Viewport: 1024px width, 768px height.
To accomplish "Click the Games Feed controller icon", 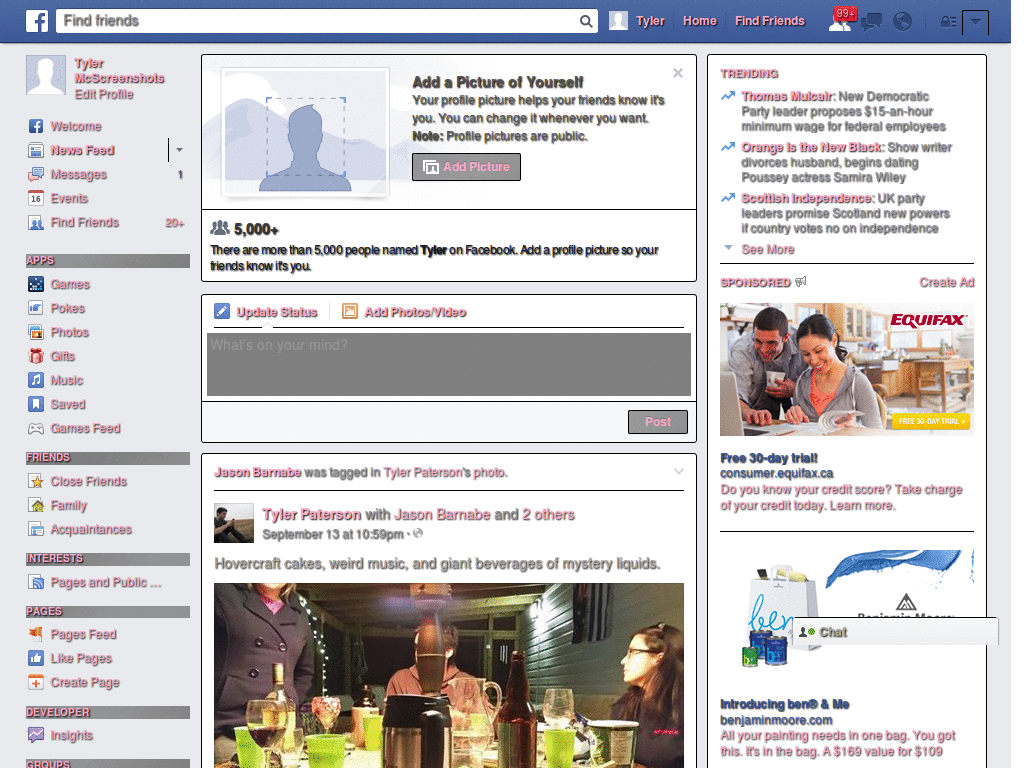I will click(x=36, y=428).
